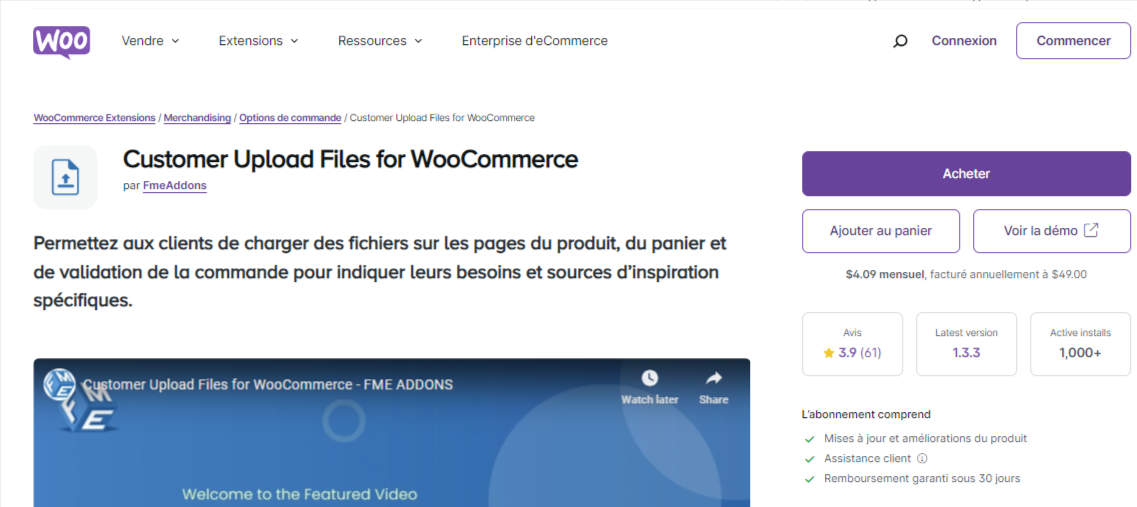
Task: Open the FmeAddons author link
Action: tap(175, 186)
